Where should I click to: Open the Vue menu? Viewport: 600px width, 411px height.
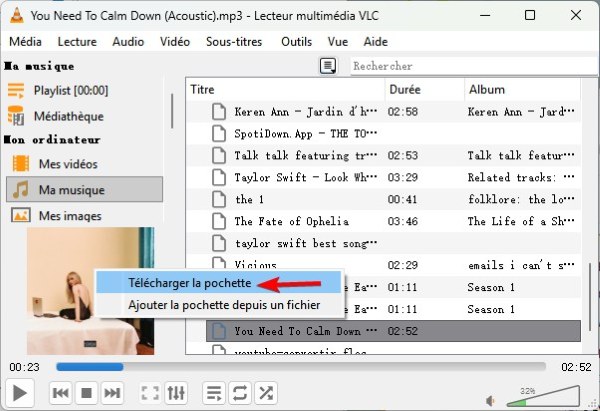(x=338, y=41)
